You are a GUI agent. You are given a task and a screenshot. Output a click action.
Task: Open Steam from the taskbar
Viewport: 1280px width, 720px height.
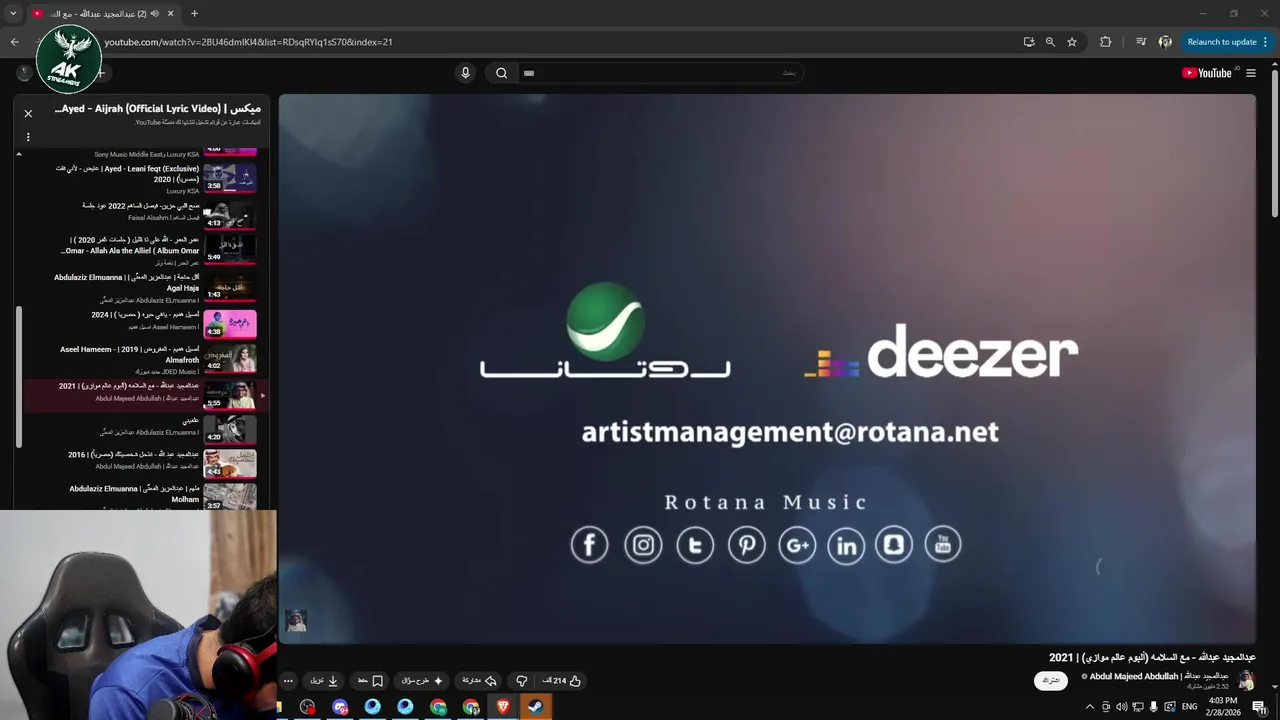535,707
